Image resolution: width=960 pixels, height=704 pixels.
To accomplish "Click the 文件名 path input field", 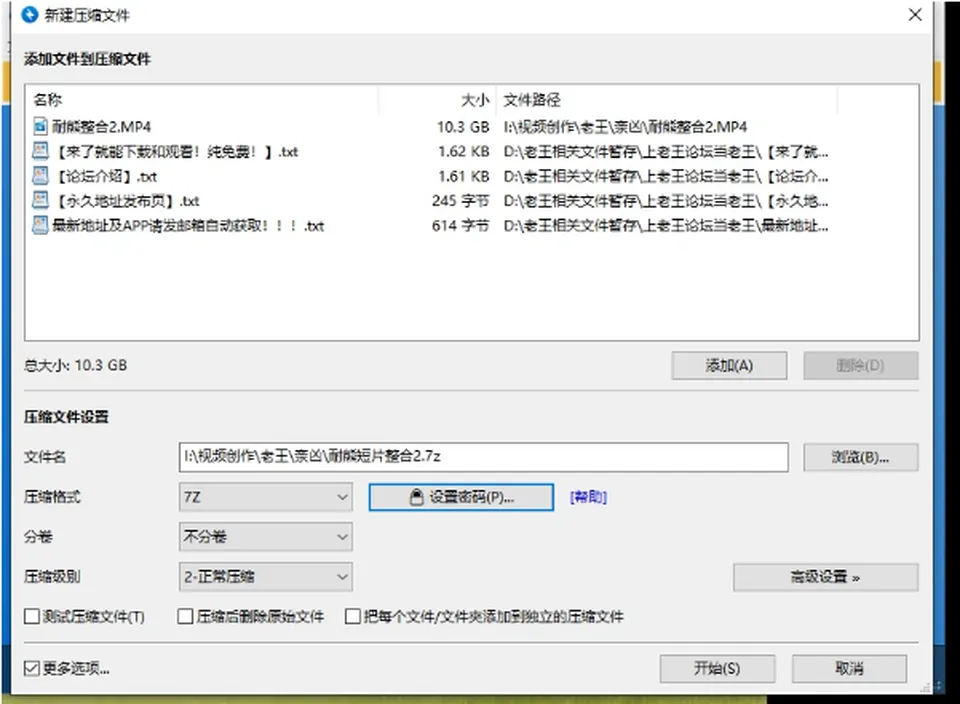I will click(x=484, y=457).
